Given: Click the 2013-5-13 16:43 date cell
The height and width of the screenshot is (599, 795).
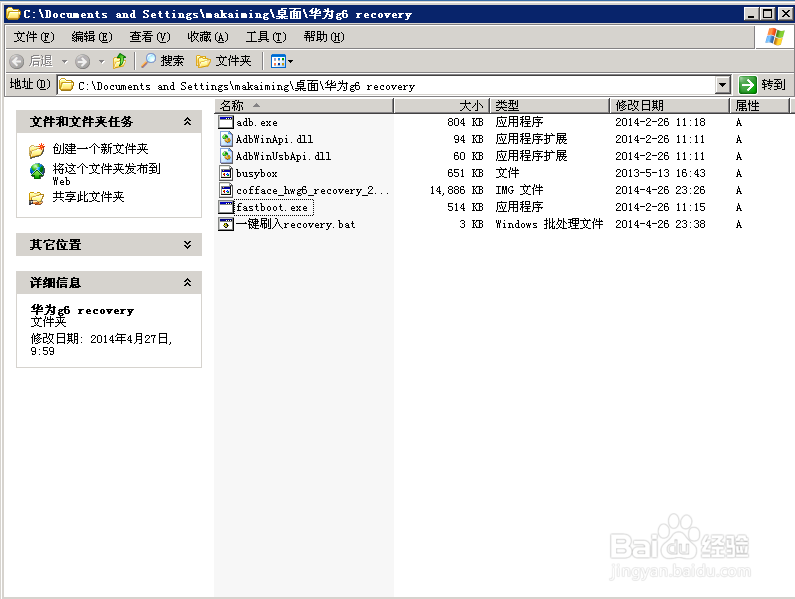Looking at the screenshot, I should [x=660, y=173].
